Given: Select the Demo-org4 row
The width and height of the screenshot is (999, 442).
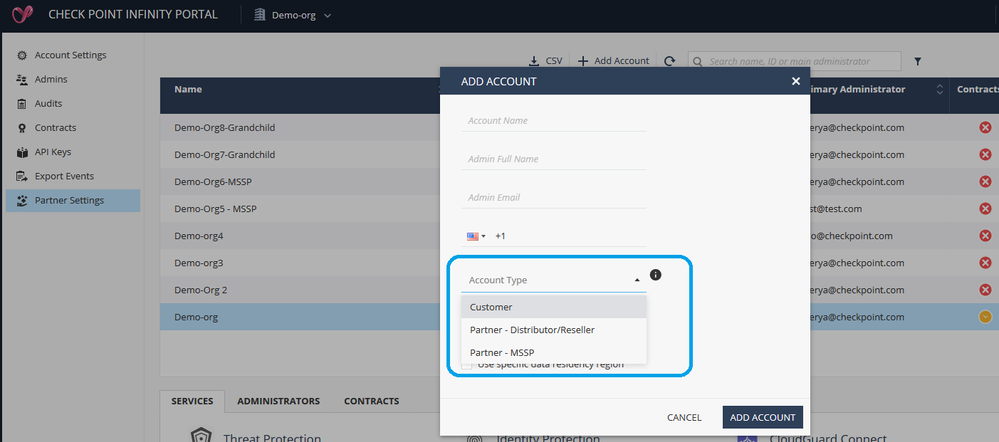Looking at the screenshot, I should [x=300, y=236].
